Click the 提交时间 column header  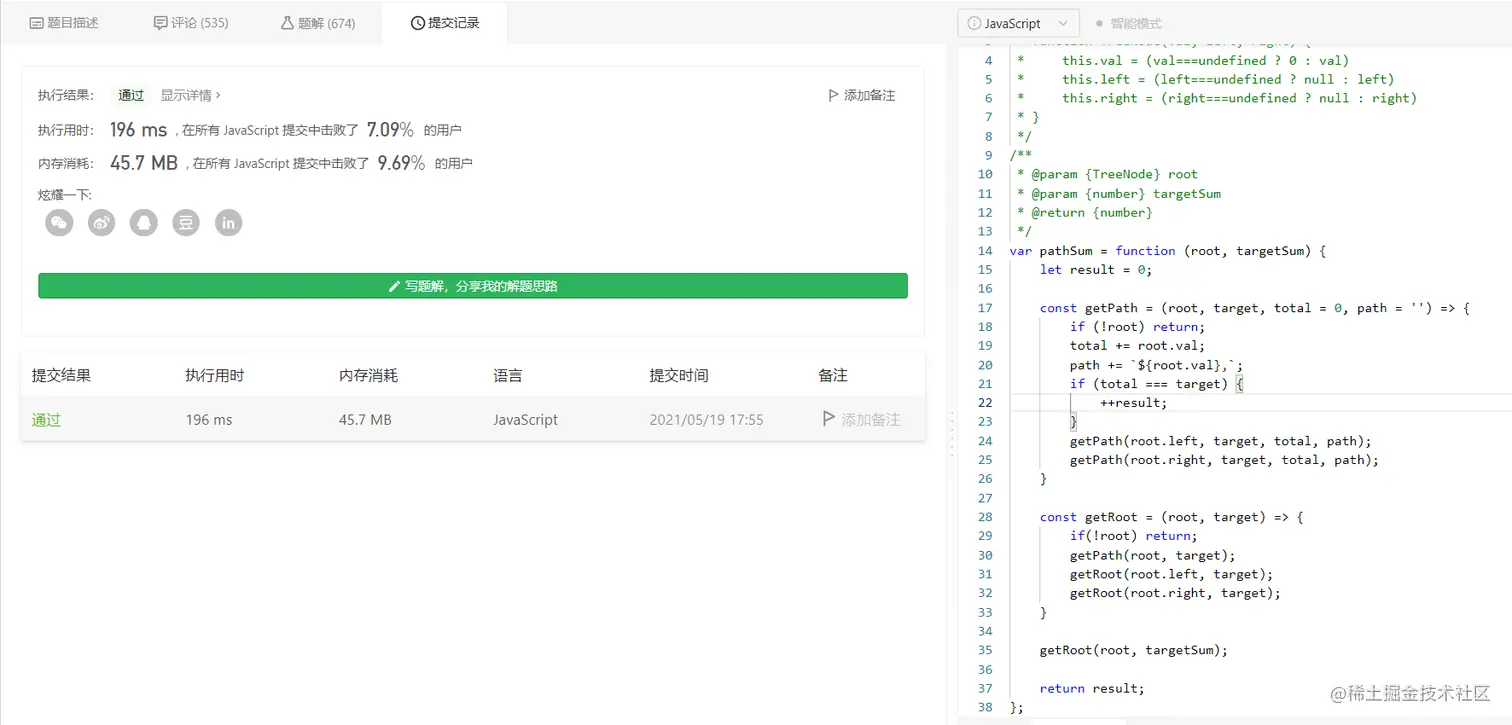679,375
